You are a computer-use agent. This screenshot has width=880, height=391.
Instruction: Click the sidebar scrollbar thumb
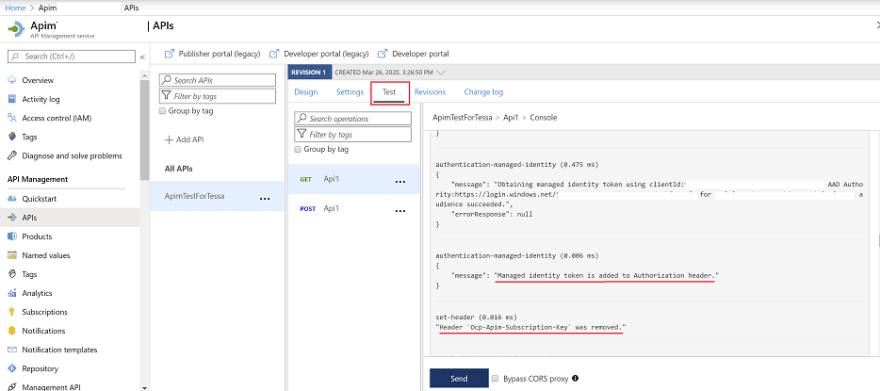tap(145, 129)
